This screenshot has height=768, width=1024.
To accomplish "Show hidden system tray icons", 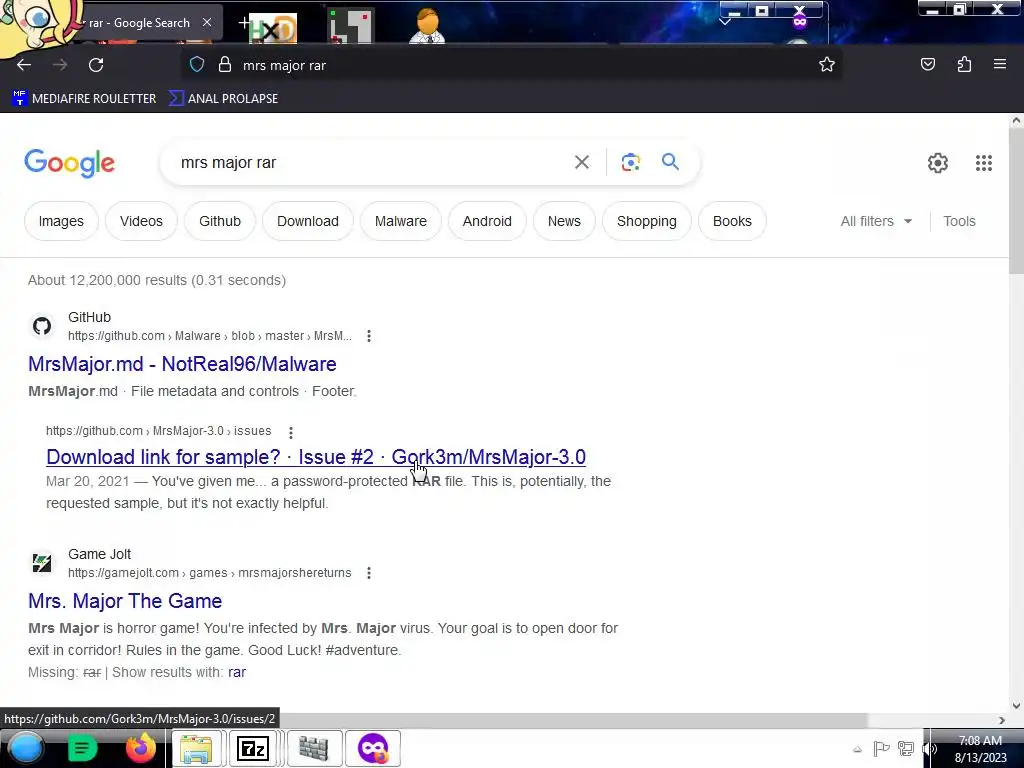I will tap(857, 749).
